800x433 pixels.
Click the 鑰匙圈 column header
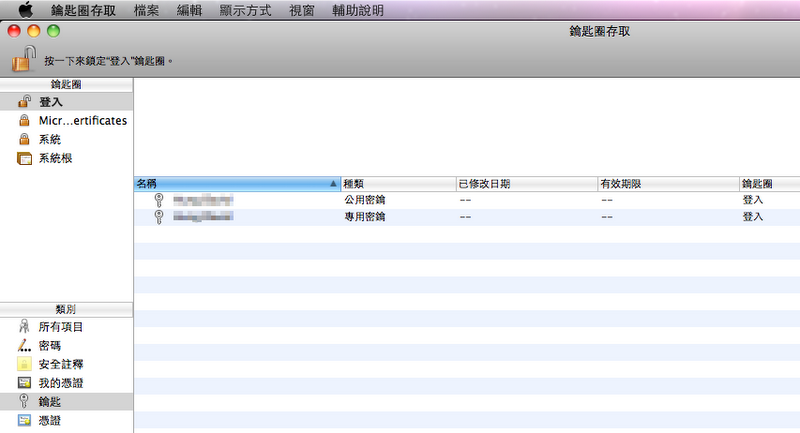(x=767, y=184)
